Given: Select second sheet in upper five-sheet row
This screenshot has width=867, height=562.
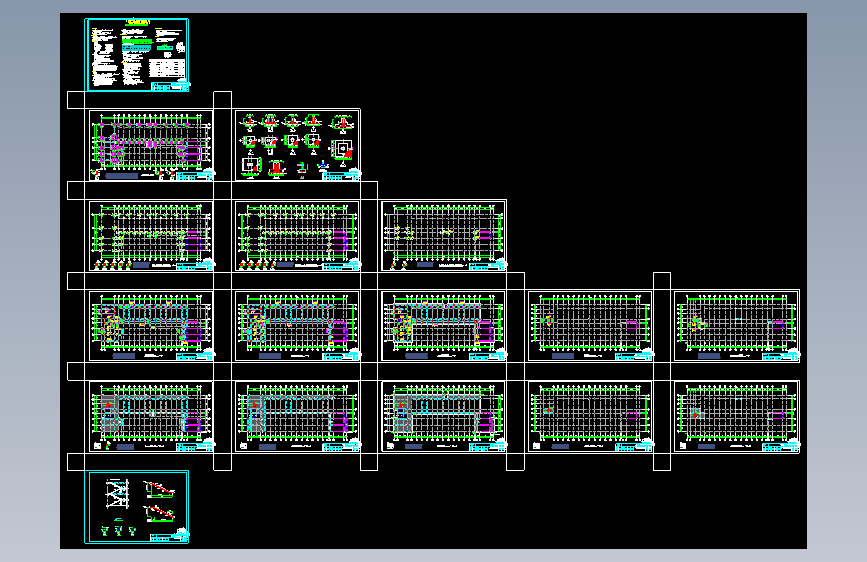Looking at the screenshot, I should [297, 326].
